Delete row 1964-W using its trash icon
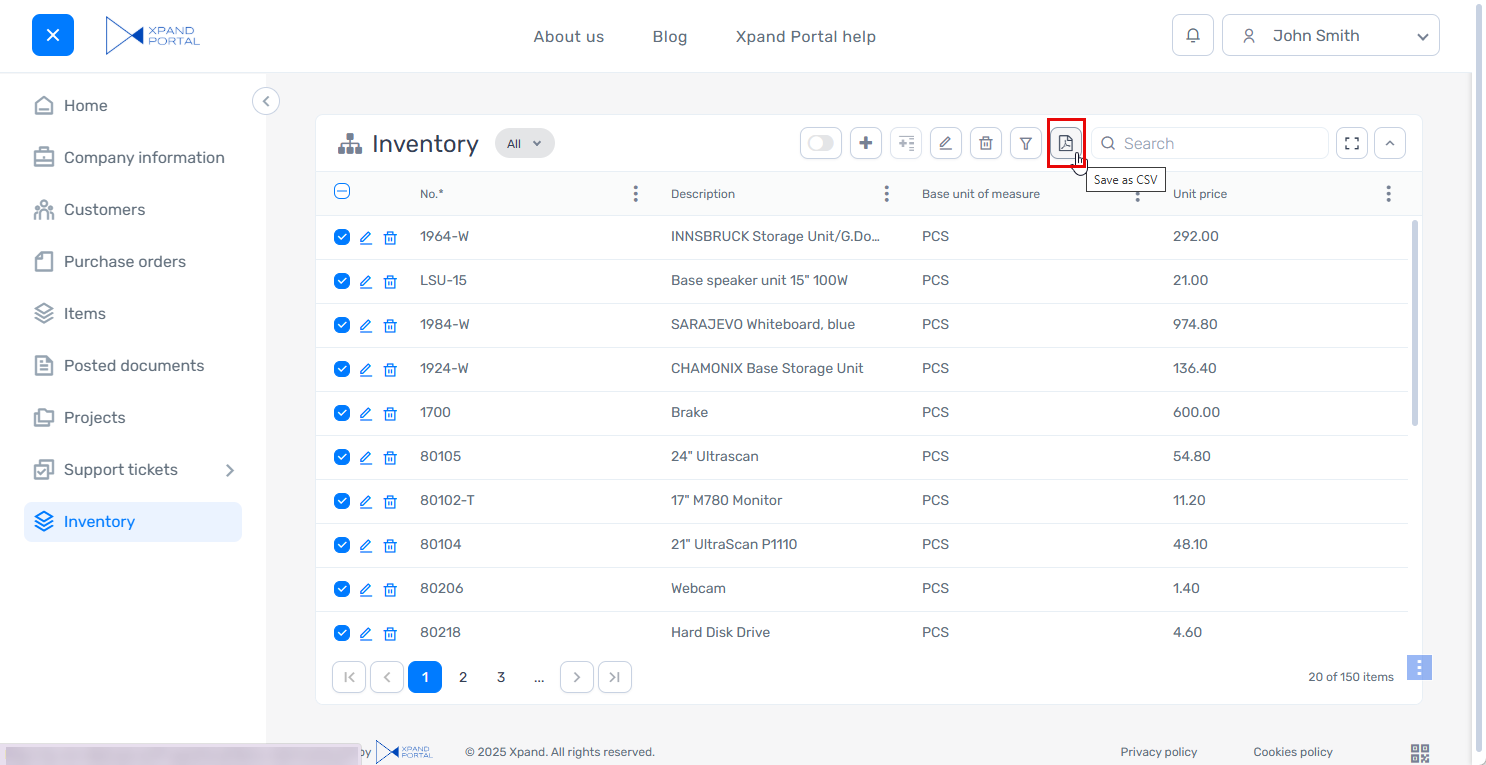The image size is (1486, 765). pyautogui.click(x=391, y=238)
